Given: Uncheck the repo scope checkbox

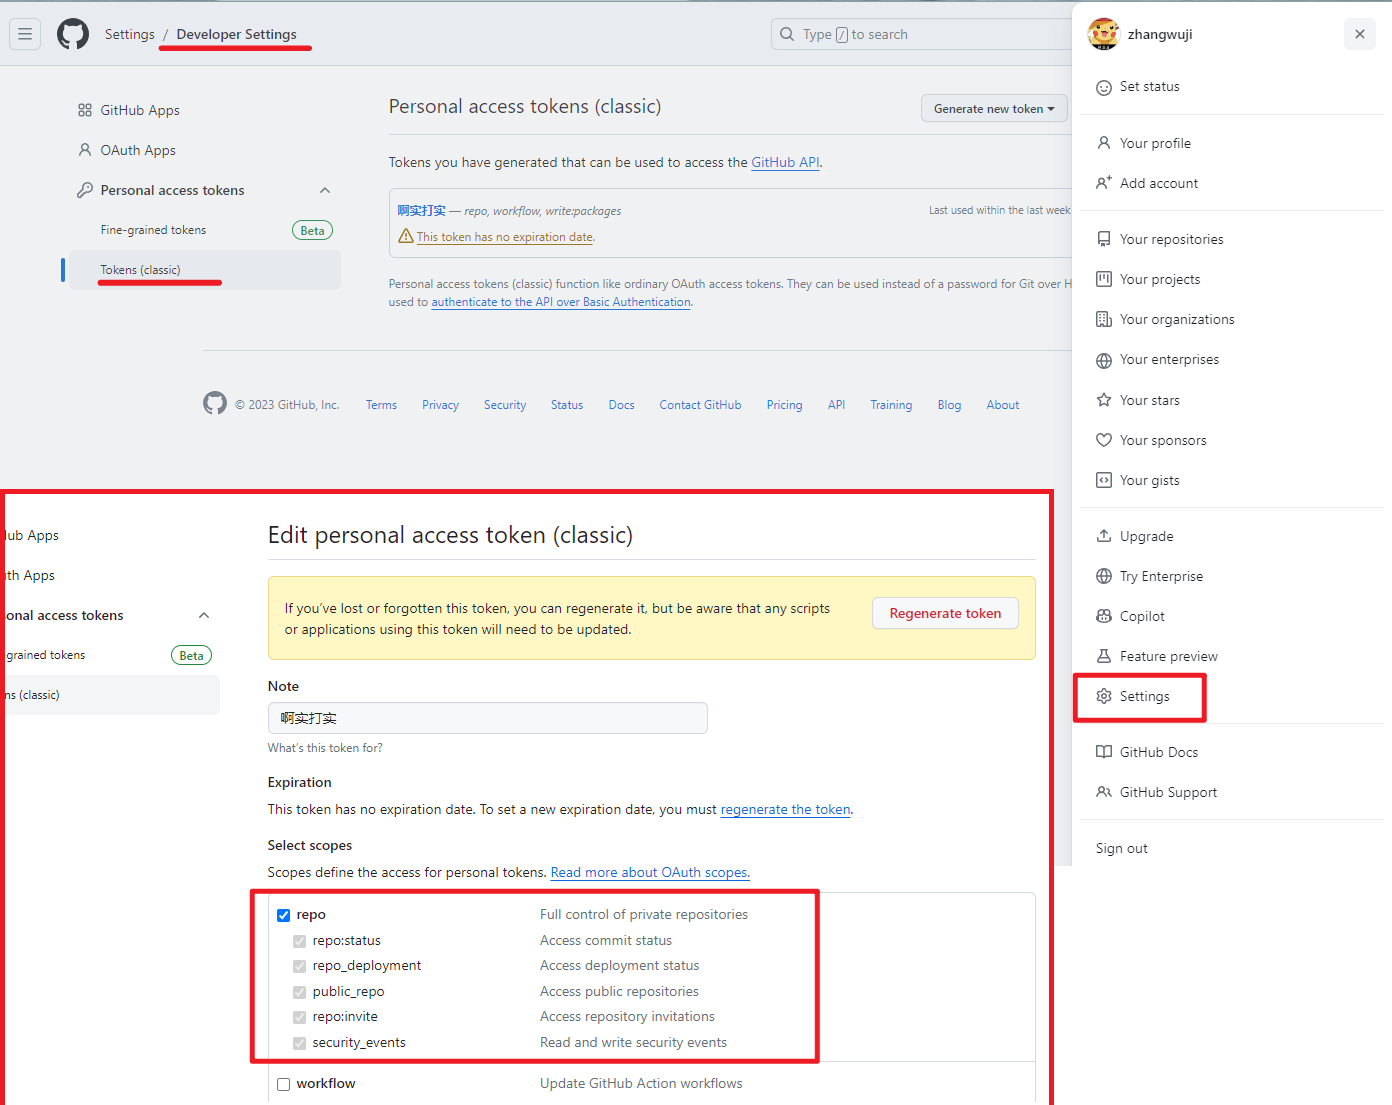Looking at the screenshot, I should [x=284, y=915].
